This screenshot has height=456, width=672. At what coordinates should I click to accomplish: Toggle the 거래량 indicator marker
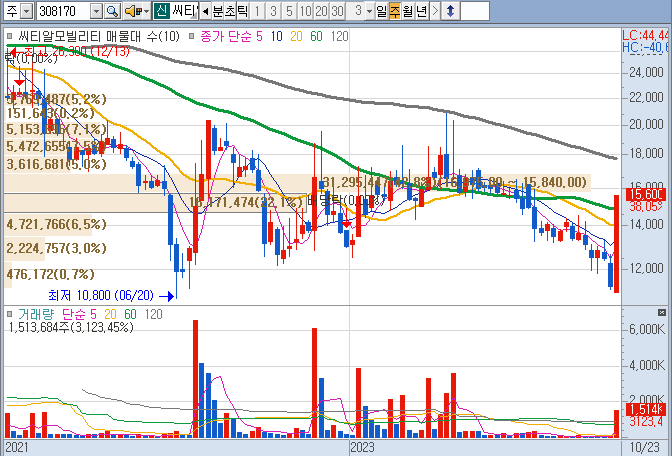10,315
